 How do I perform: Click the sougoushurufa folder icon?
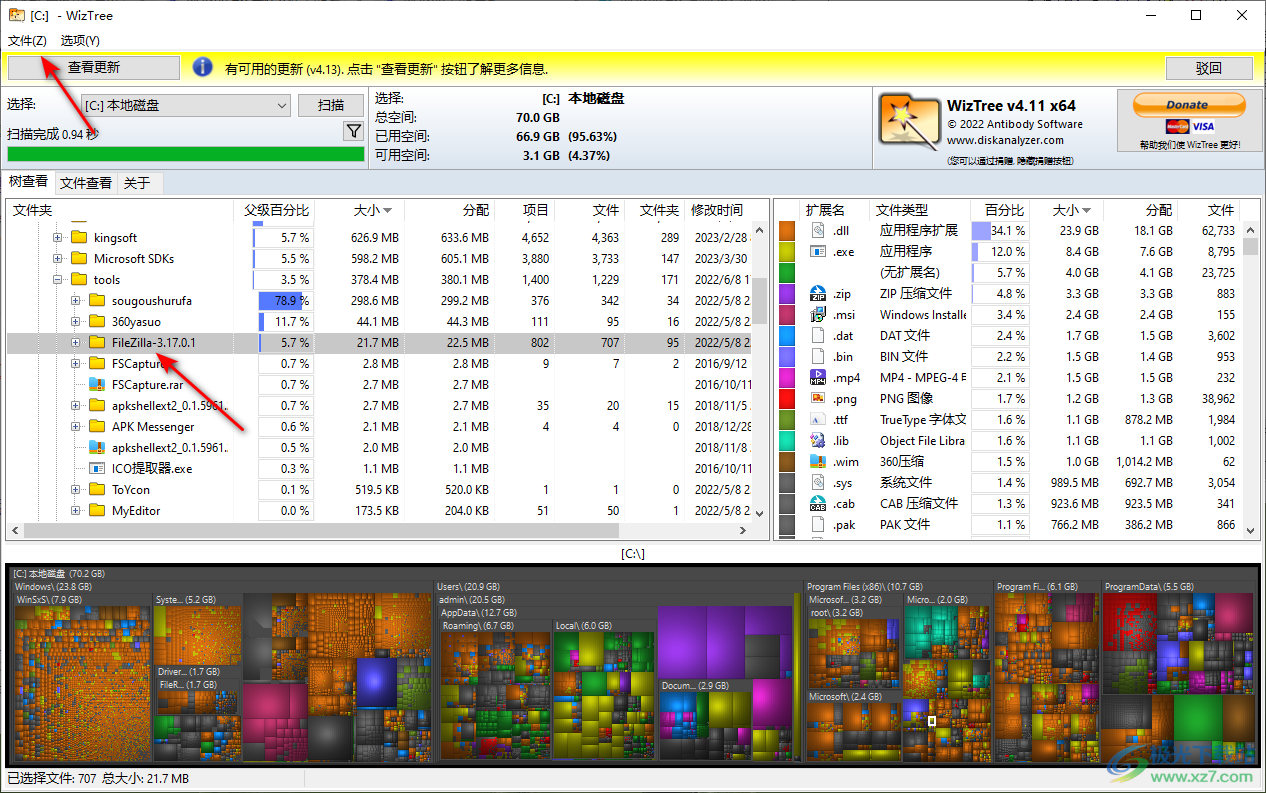coord(97,301)
